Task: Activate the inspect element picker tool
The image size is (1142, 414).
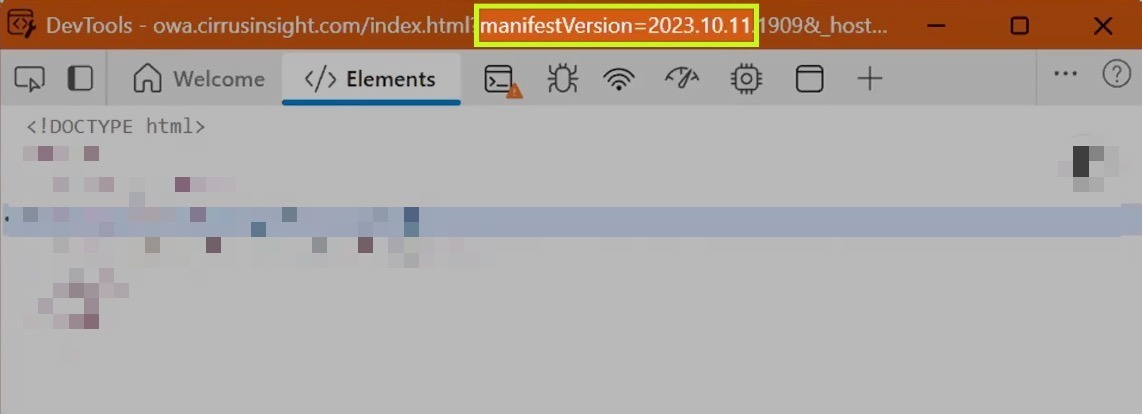Action: (29, 79)
